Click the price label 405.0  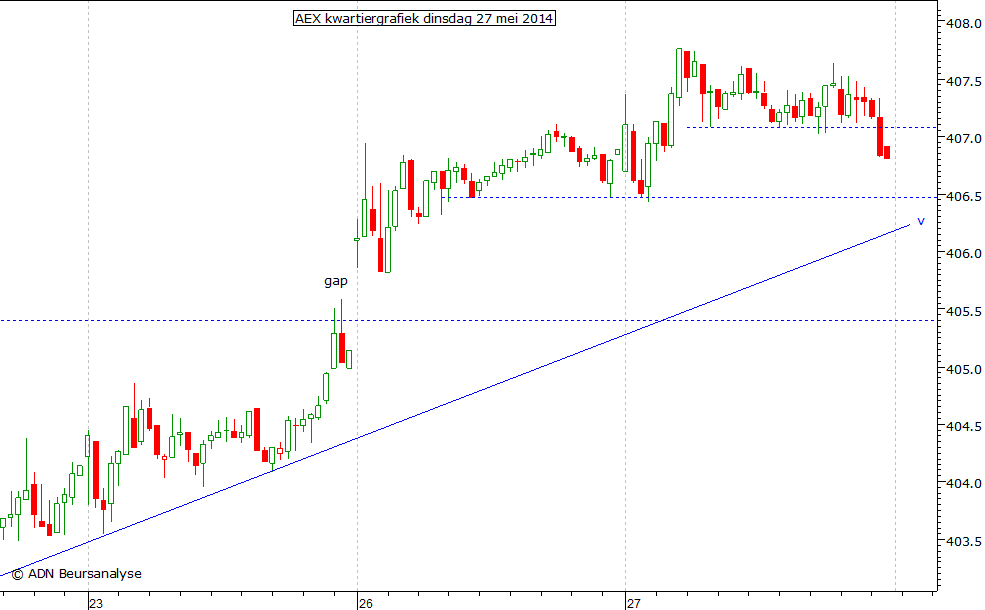(964, 369)
